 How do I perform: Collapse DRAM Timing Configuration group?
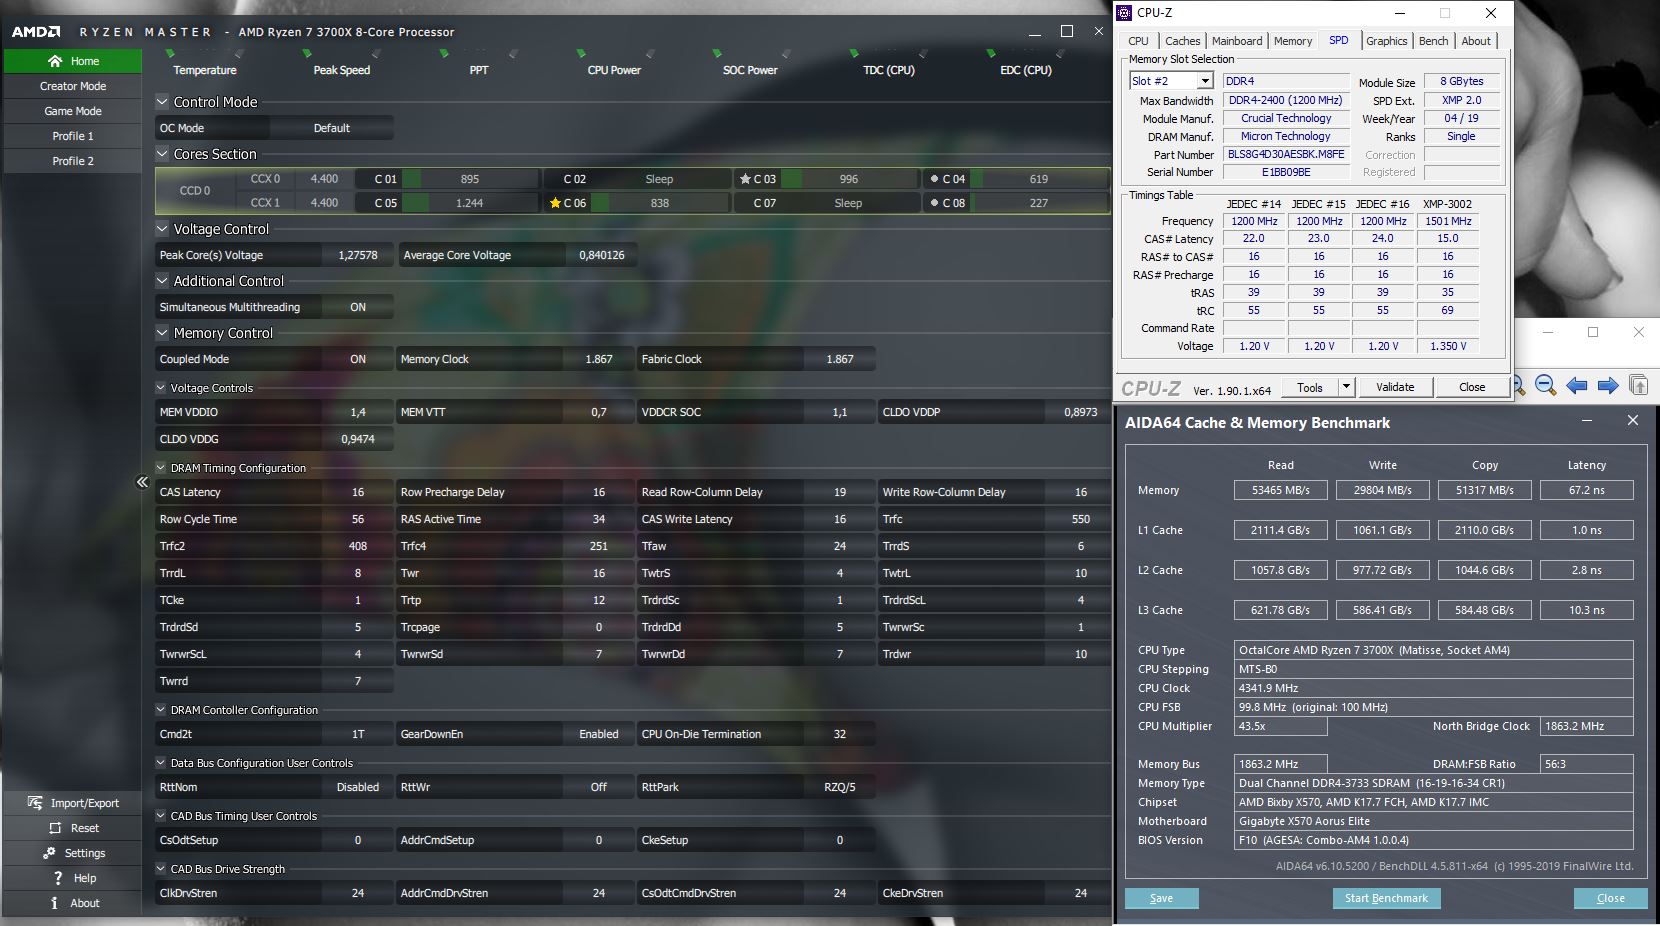[x=162, y=468]
